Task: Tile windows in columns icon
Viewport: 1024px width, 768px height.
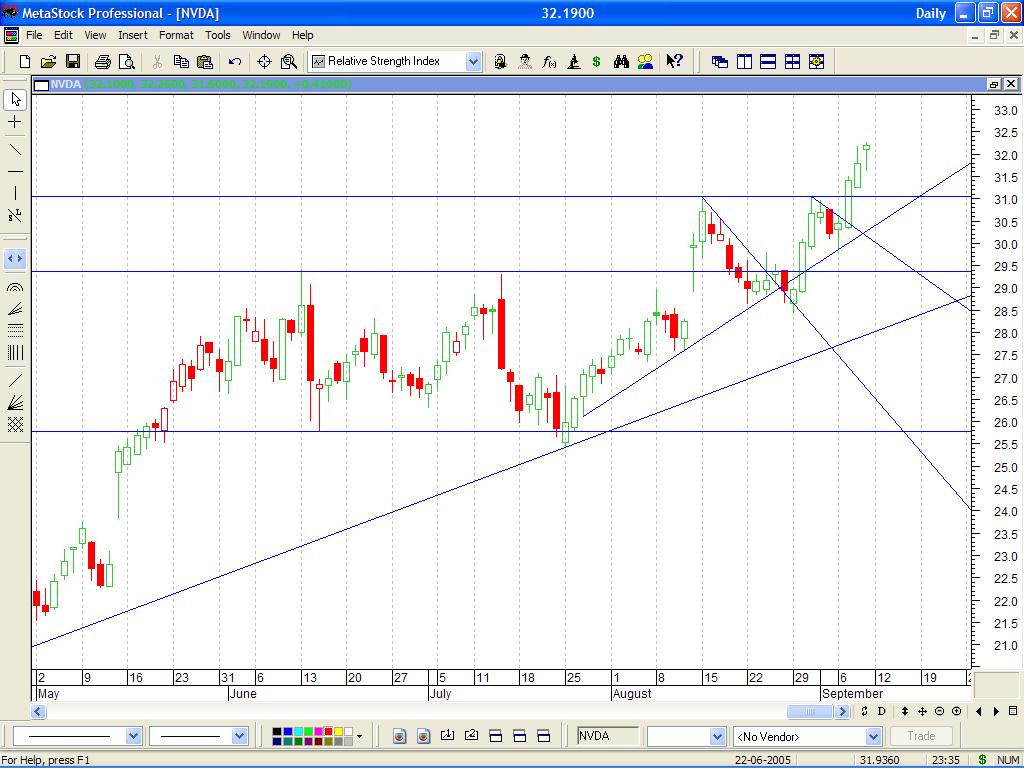Action: click(x=744, y=62)
